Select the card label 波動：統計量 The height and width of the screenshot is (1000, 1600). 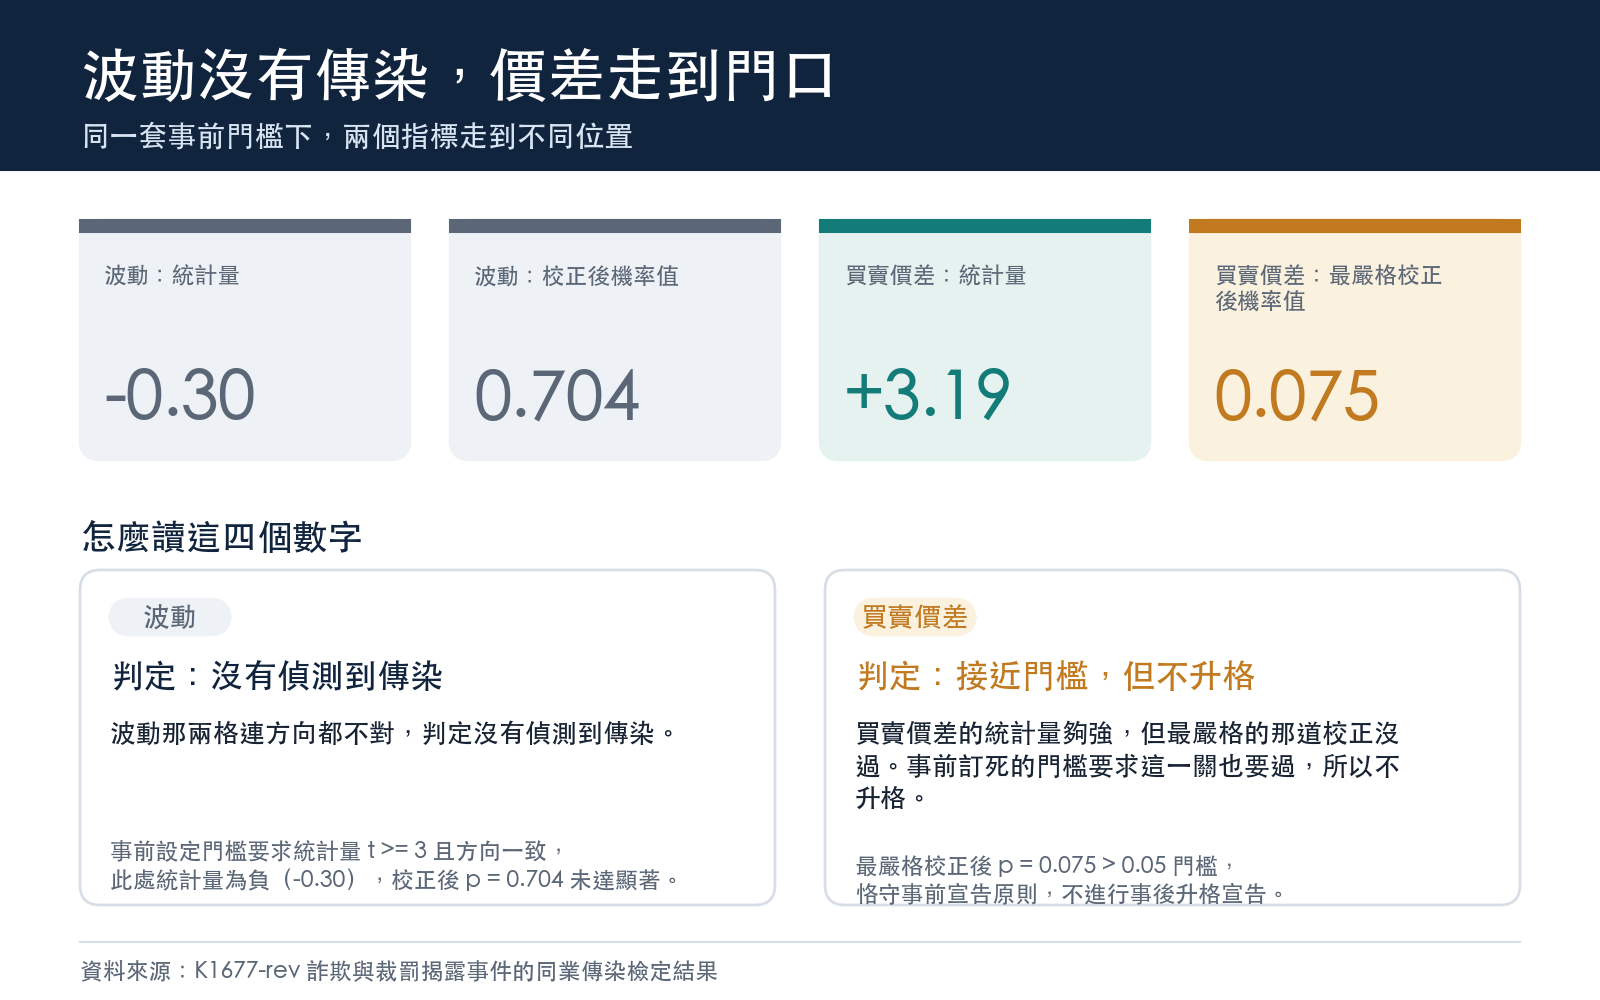click(x=172, y=275)
